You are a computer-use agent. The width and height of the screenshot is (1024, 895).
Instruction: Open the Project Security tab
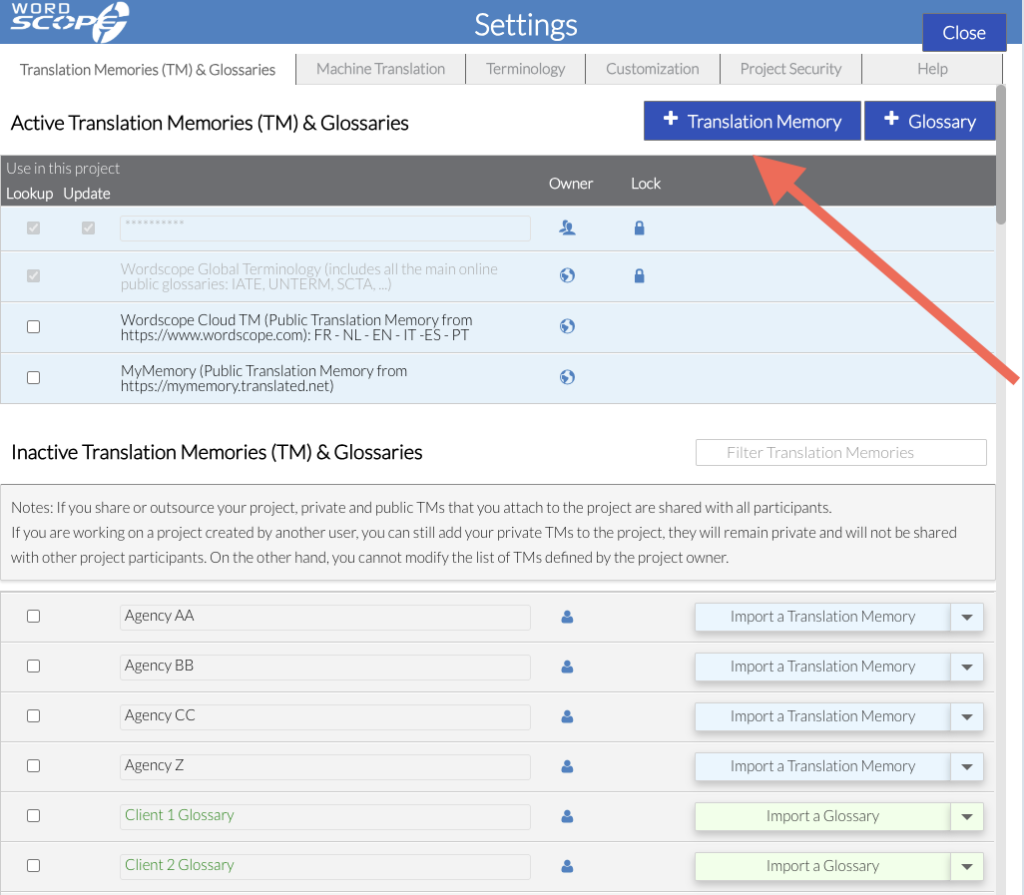coord(790,69)
